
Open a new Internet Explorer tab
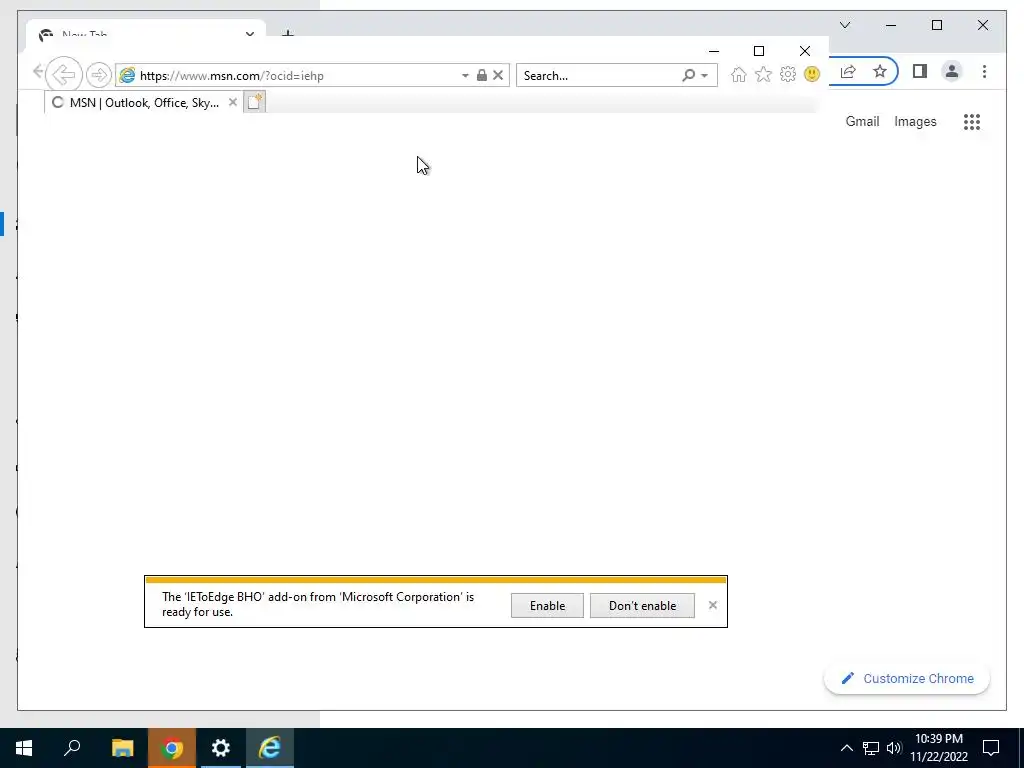pos(255,102)
